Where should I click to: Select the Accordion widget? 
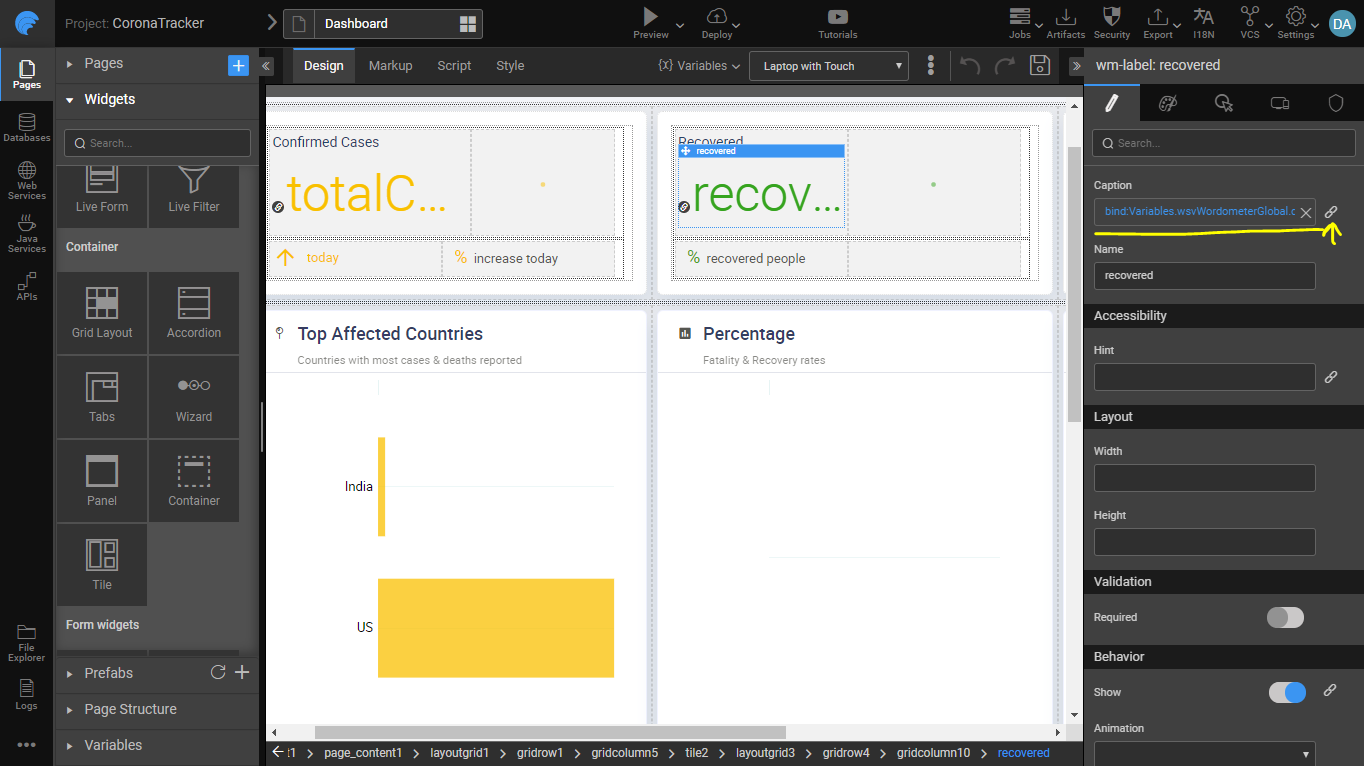coord(194,313)
